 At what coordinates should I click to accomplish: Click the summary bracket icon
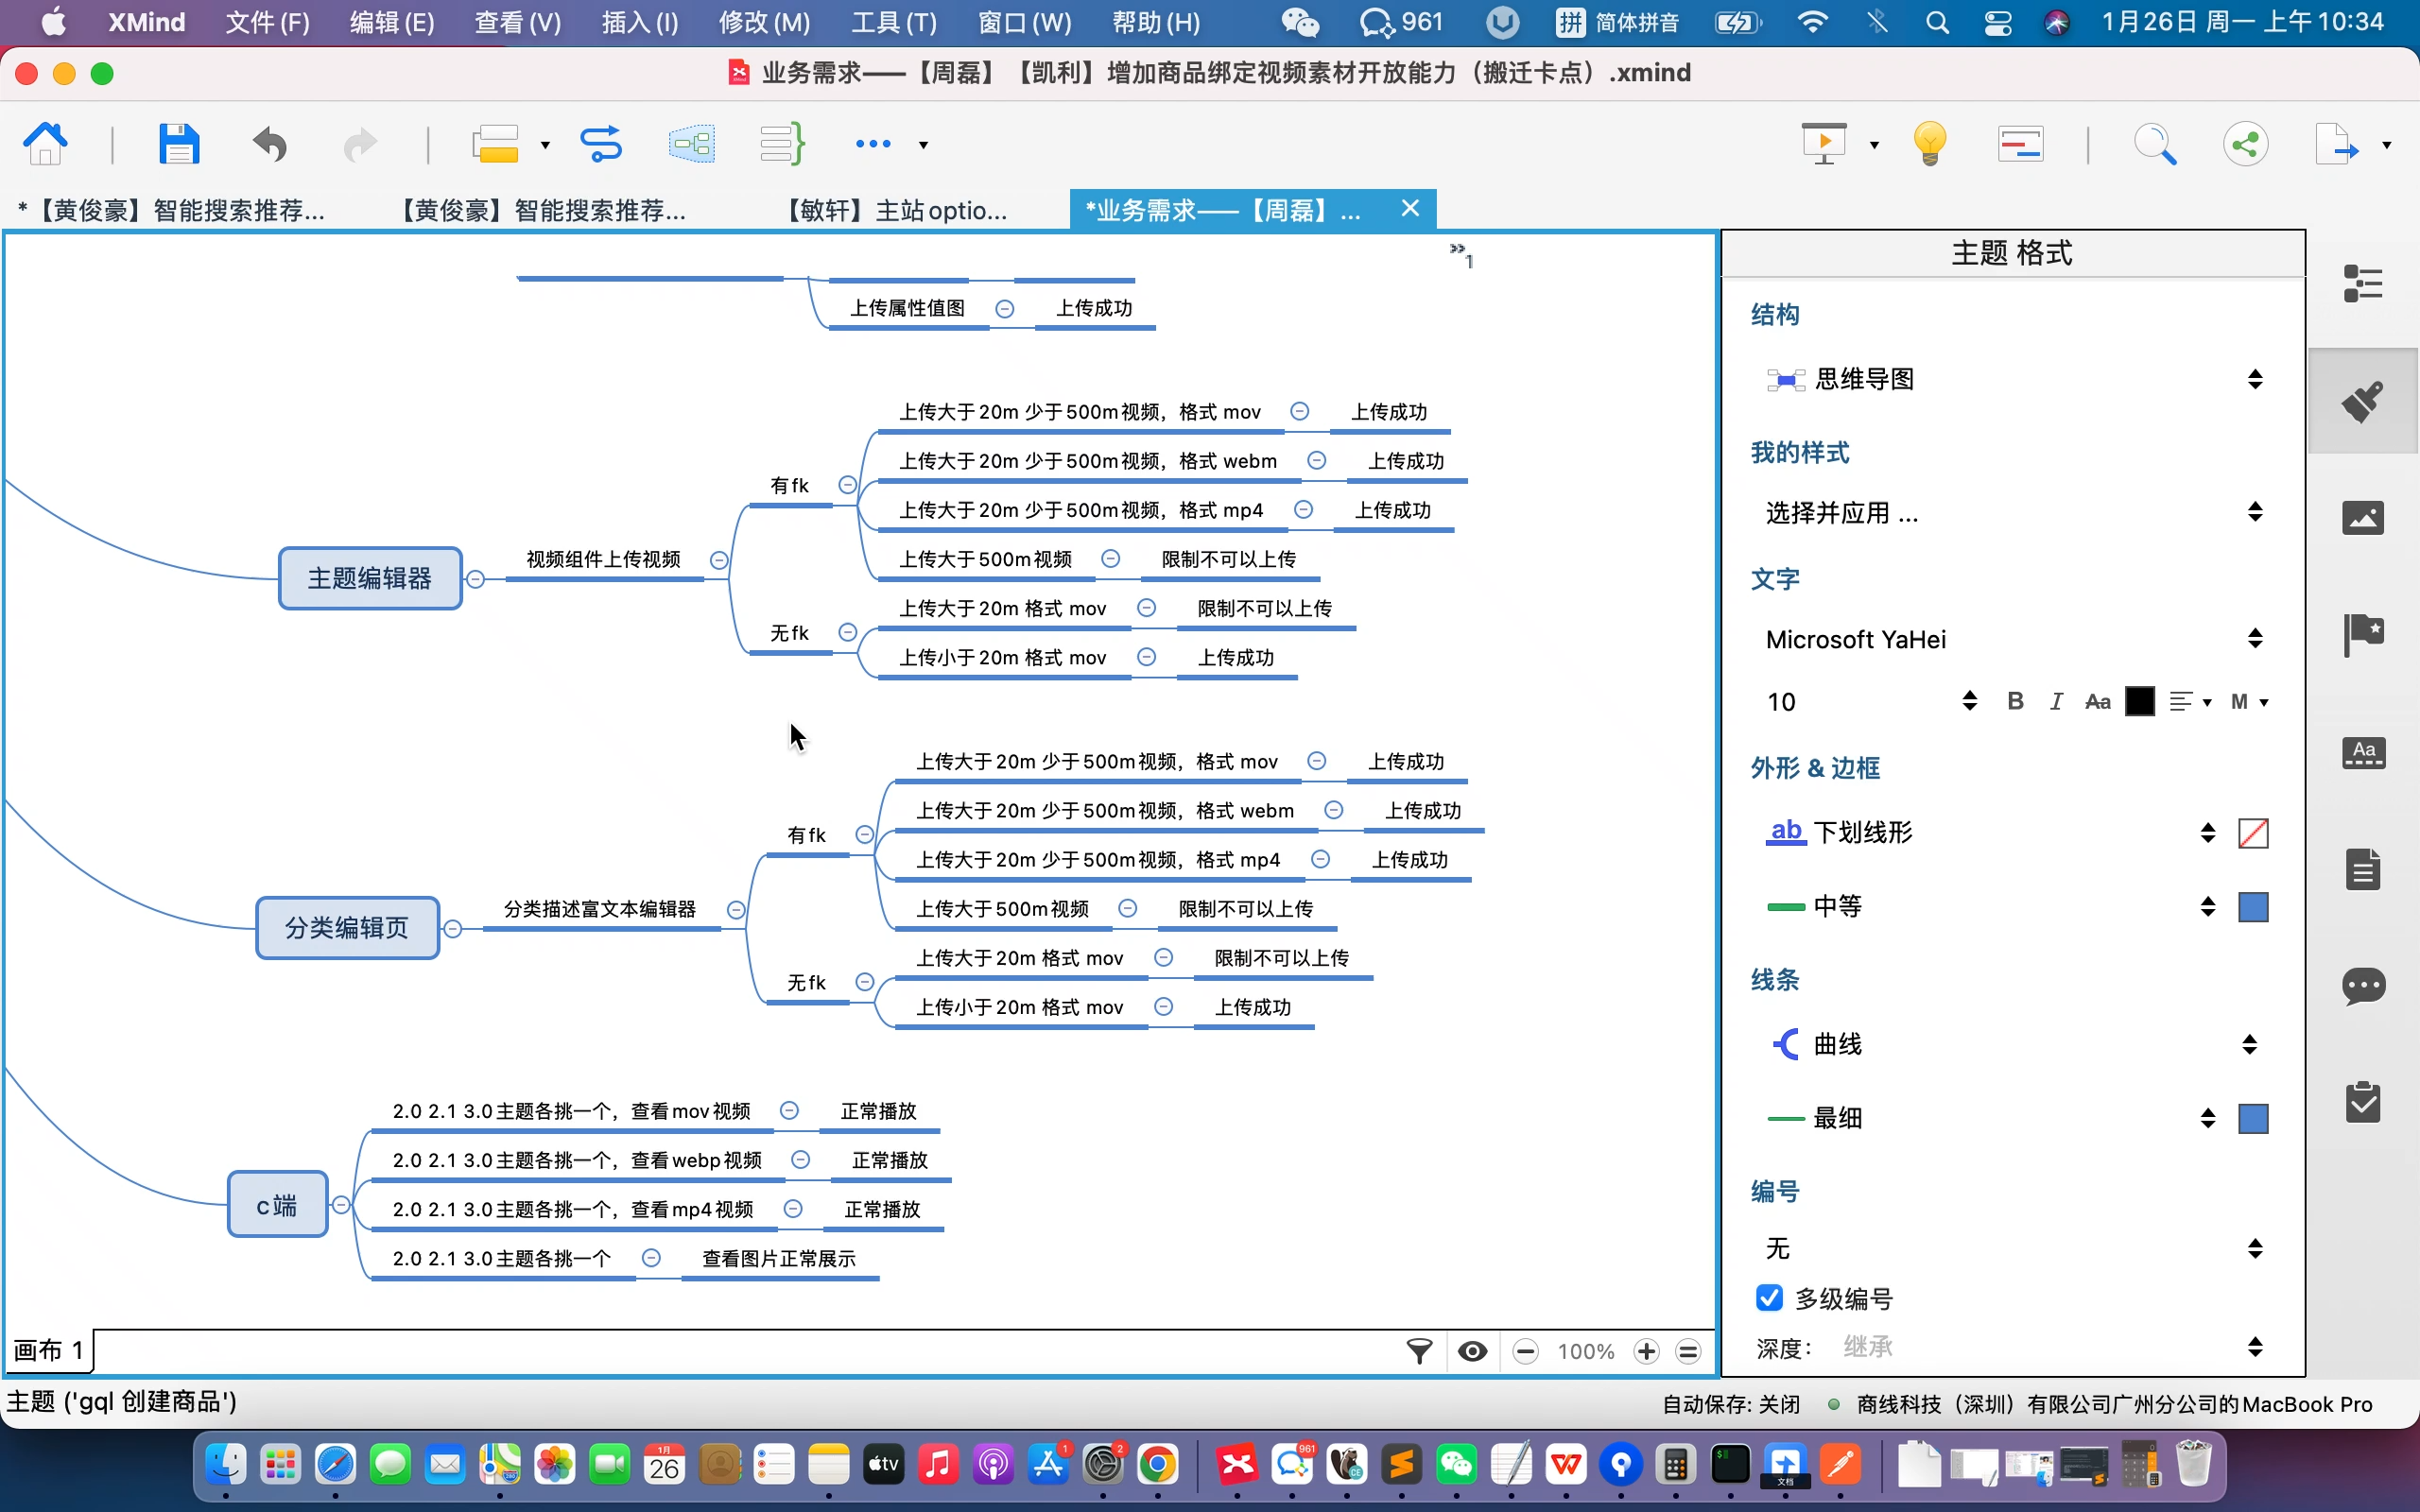782,144
